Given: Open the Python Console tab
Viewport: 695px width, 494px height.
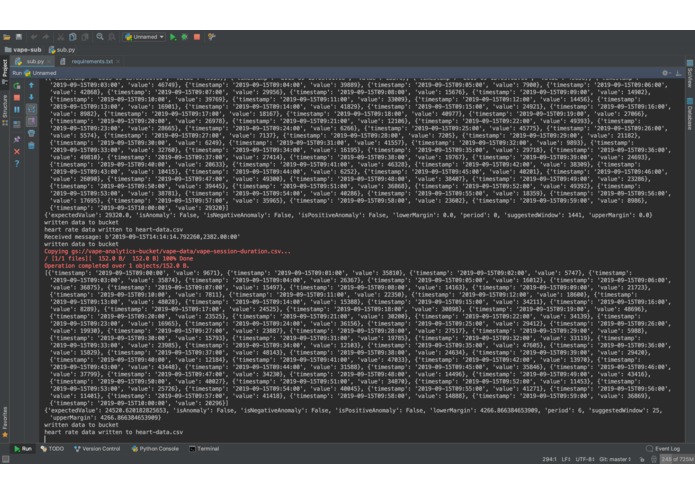Looking at the screenshot, I should 155,449.
